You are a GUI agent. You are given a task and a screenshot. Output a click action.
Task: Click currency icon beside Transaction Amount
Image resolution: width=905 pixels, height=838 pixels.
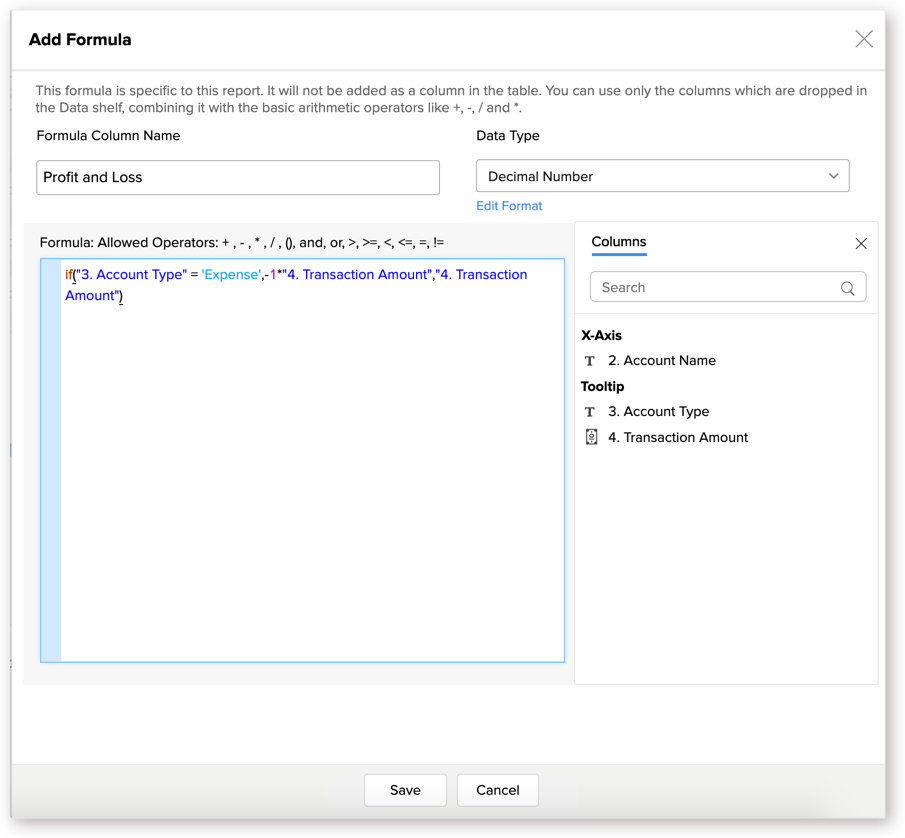point(591,437)
